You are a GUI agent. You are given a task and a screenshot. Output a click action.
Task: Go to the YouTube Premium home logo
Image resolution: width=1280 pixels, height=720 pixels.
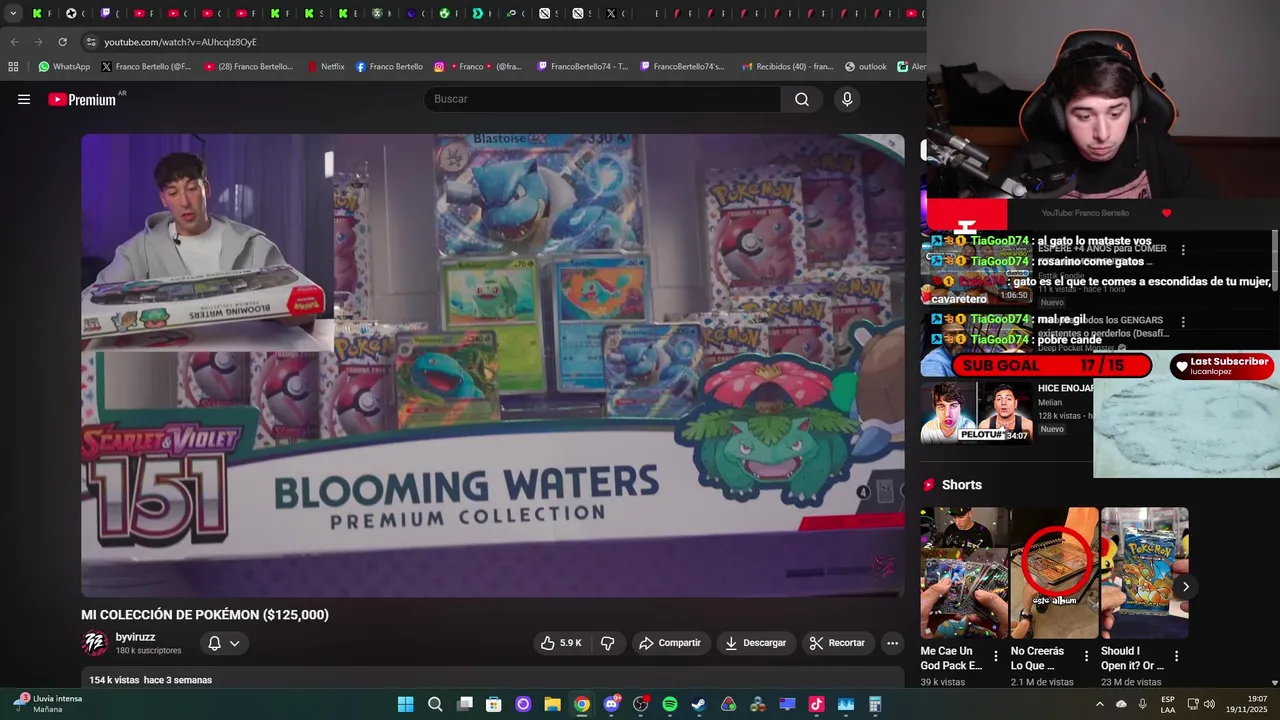84,99
